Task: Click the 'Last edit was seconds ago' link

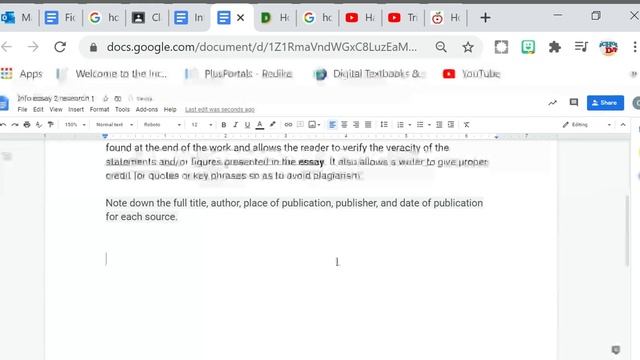Action: [x=220, y=109]
